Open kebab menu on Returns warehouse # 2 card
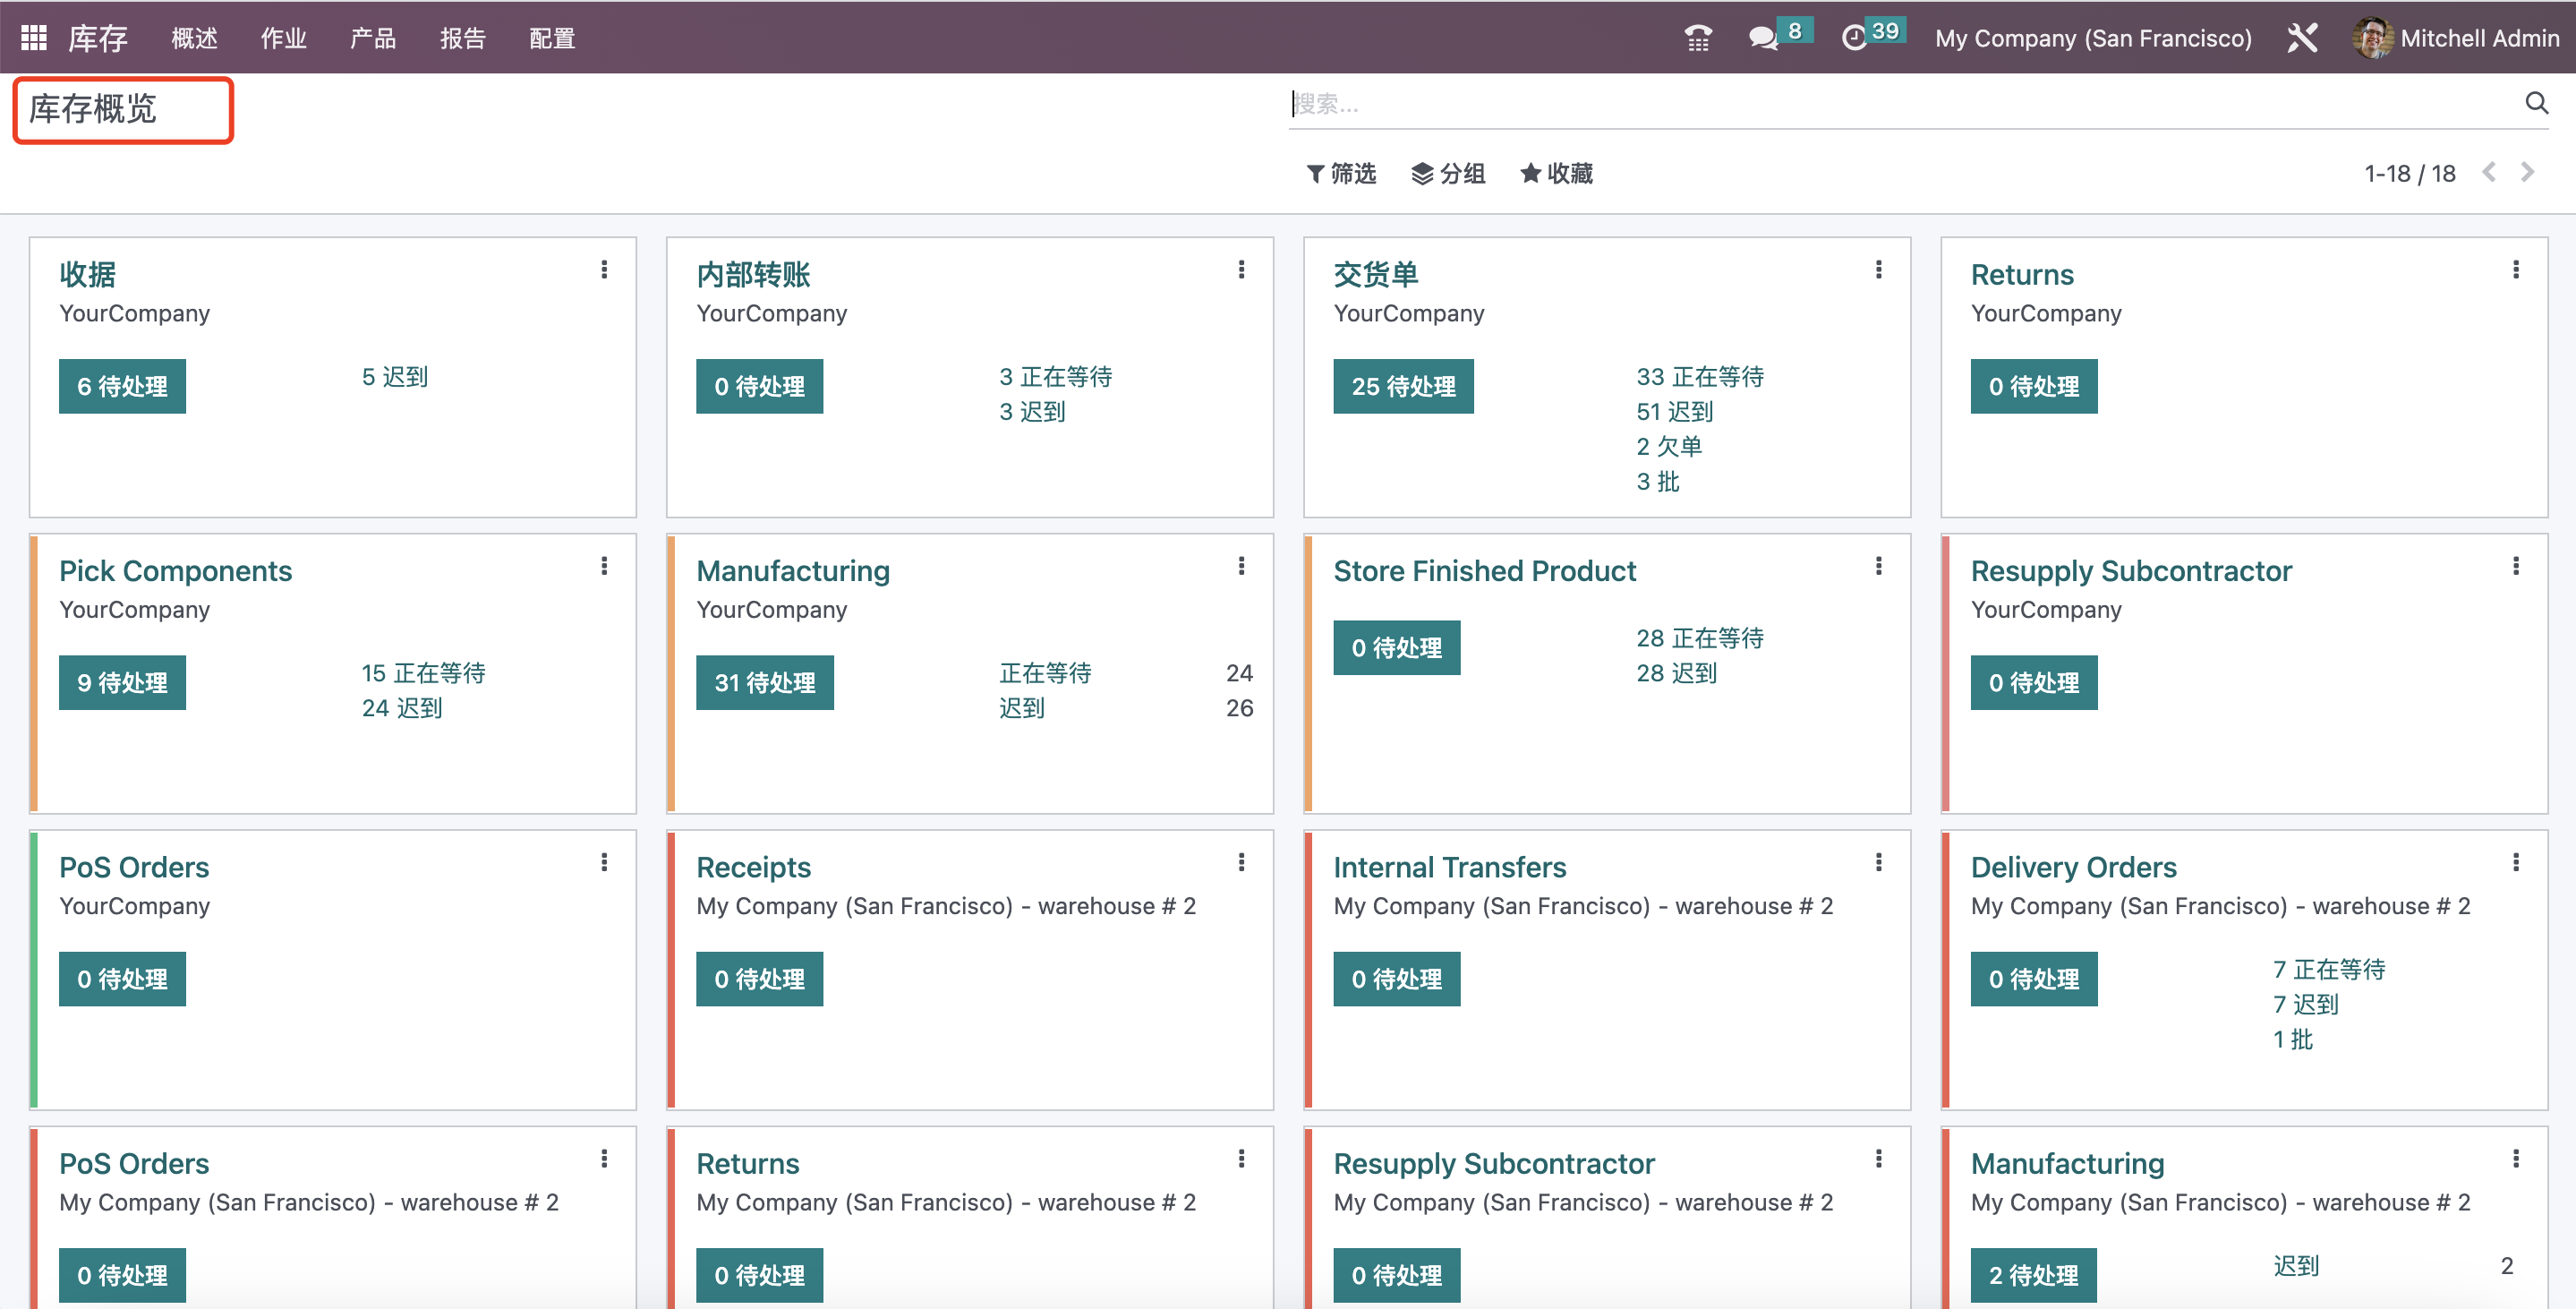Screen dimensions: 2576x1309 coord(1241,1158)
